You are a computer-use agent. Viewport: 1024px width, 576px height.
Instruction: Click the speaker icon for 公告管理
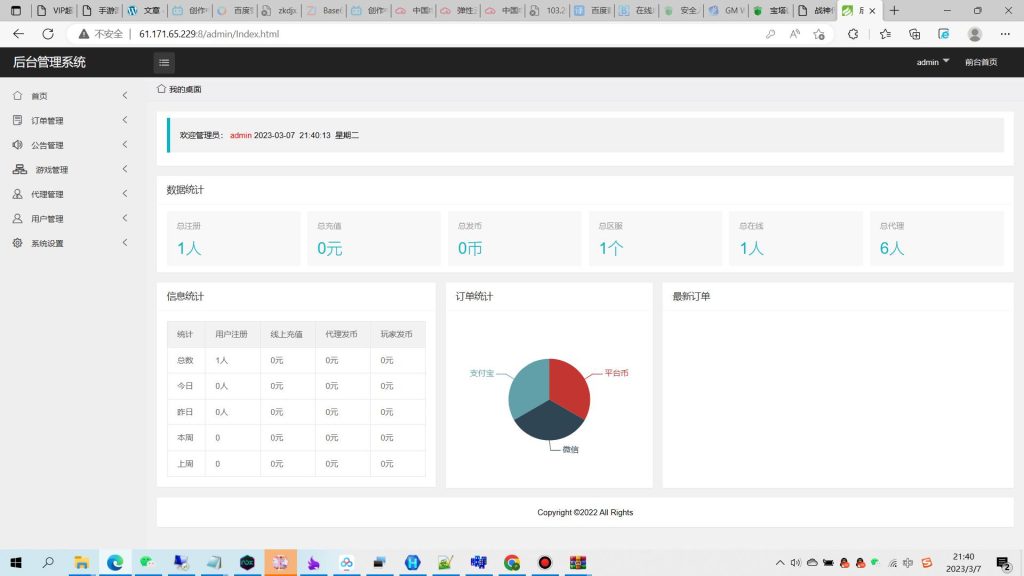[x=17, y=145]
